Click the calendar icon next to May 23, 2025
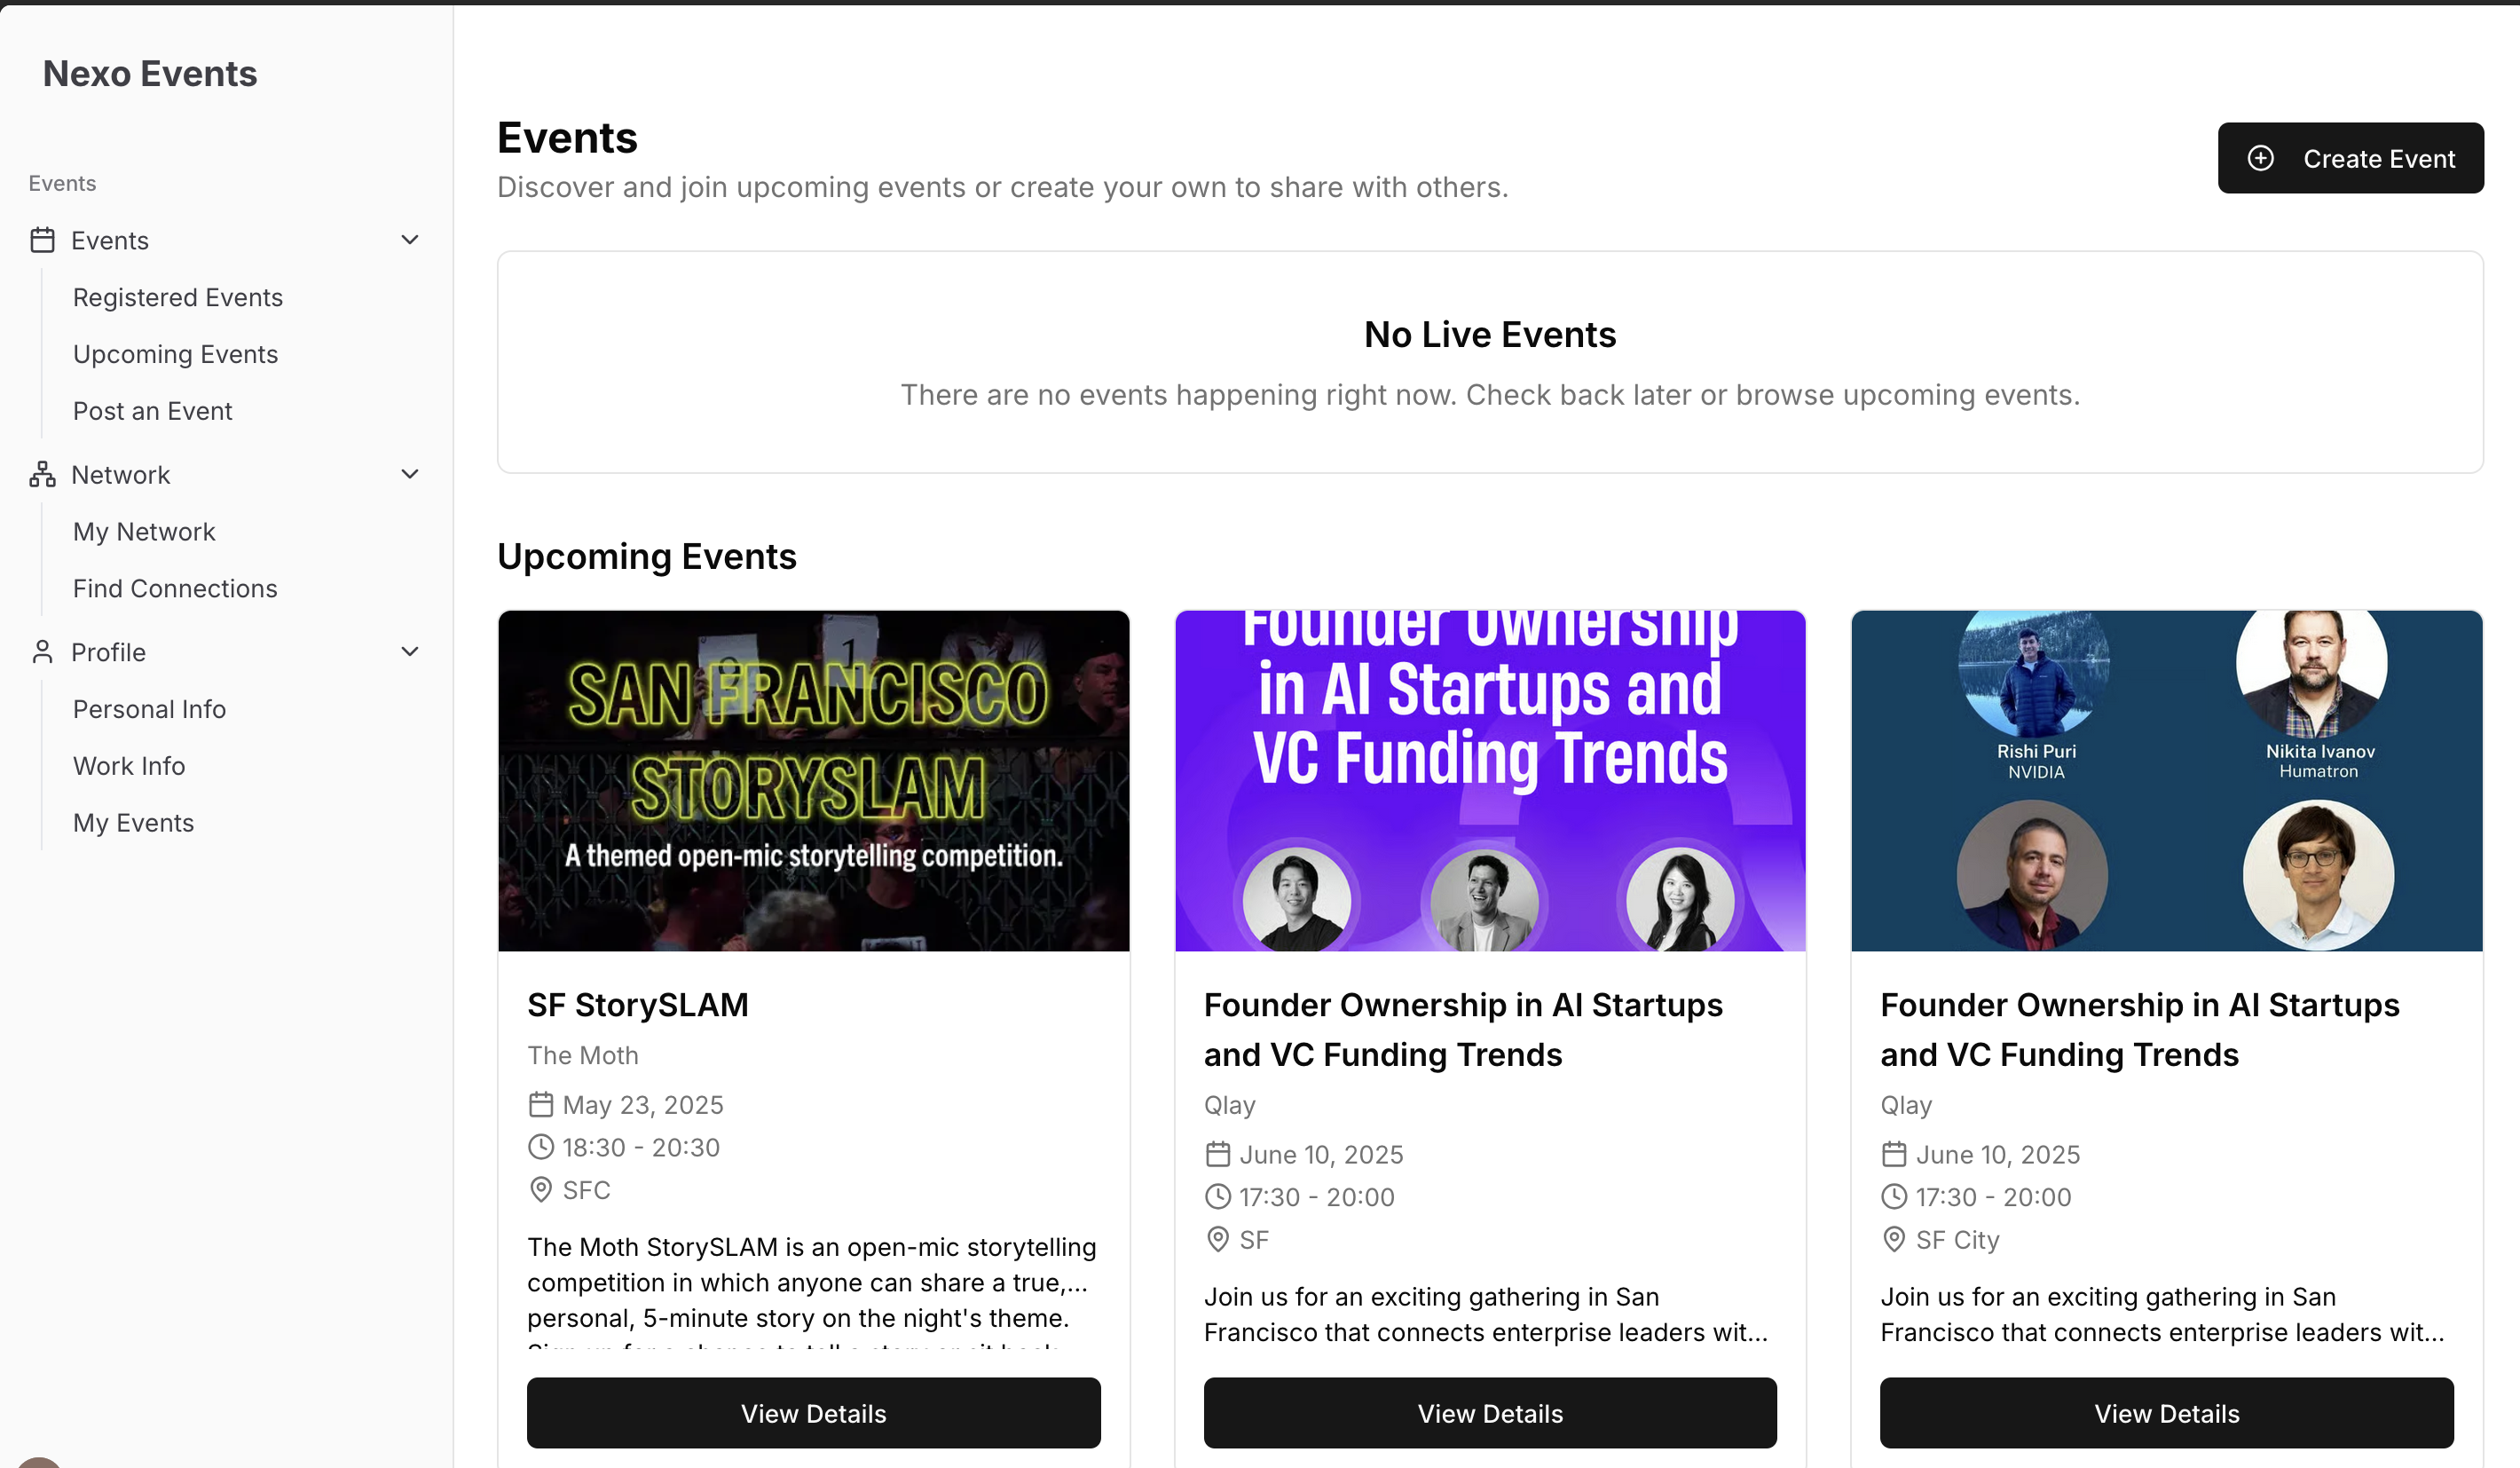2520x1468 pixels. tap(541, 1104)
